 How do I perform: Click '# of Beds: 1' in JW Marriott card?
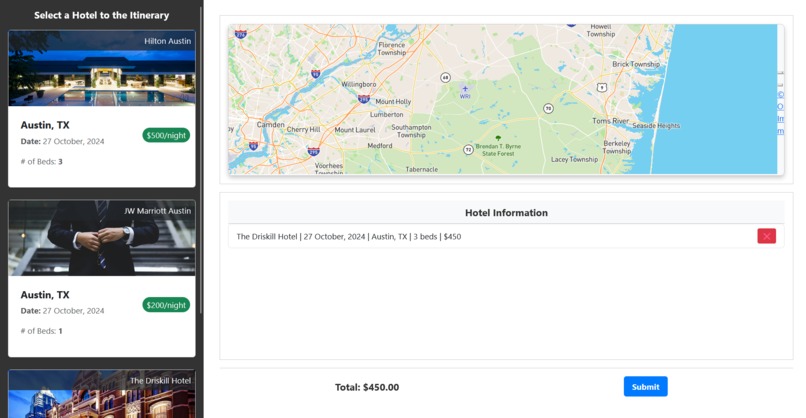pyautogui.click(x=41, y=331)
